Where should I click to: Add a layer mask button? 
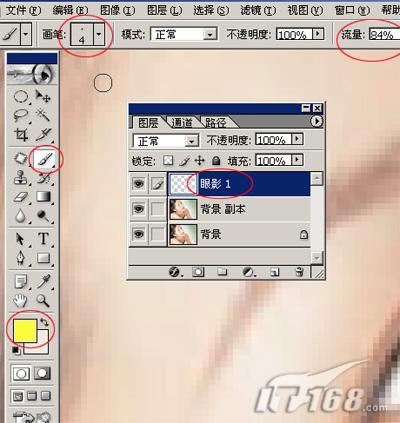pos(198,272)
